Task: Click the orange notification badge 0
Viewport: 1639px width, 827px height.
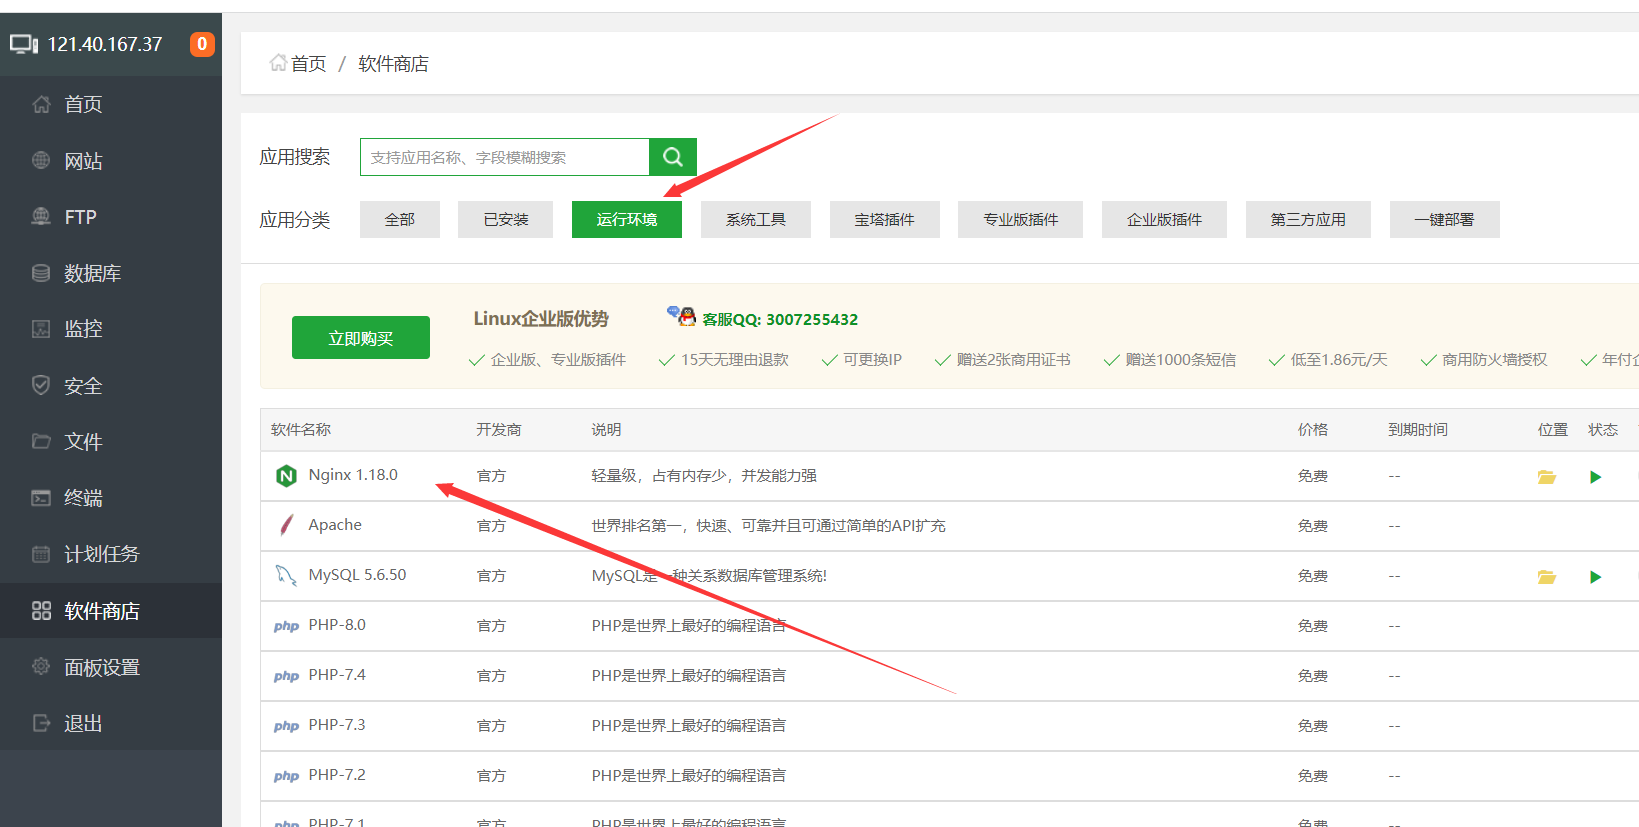Action: click(x=202, y=44)
